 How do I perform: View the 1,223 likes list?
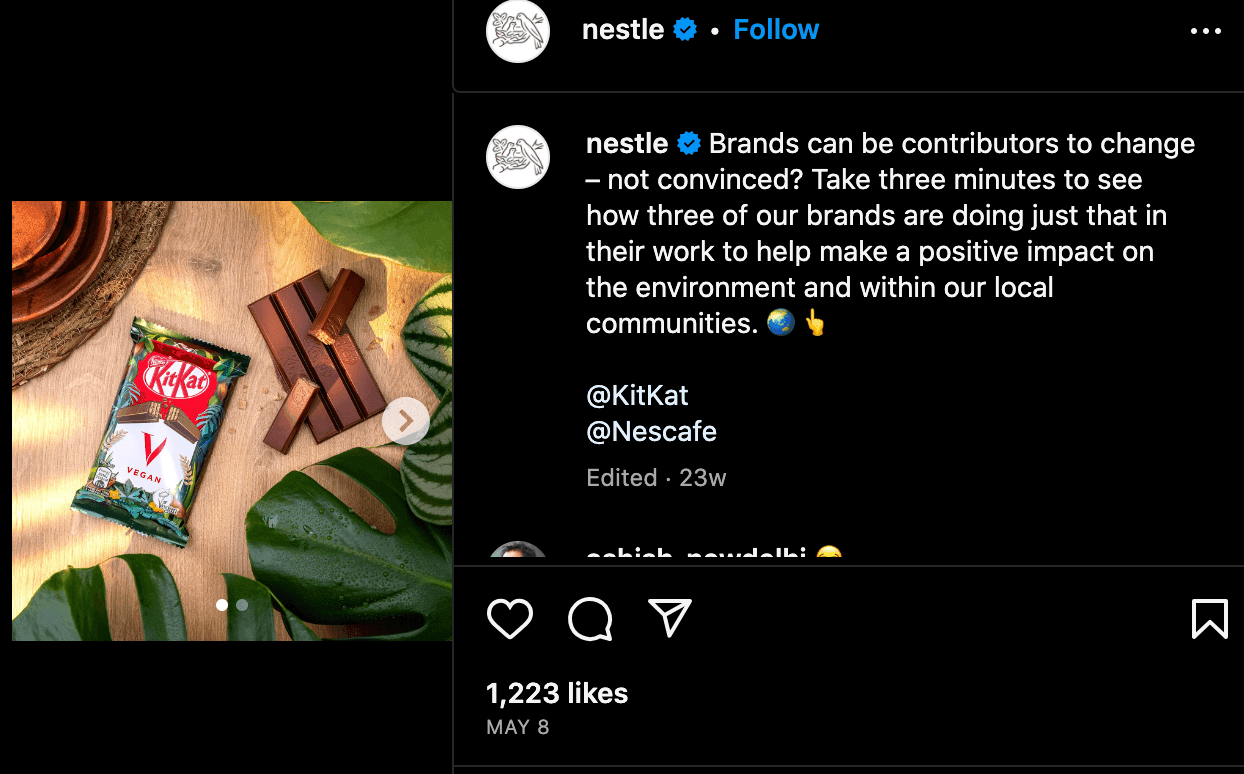click(x=557, y=693)
